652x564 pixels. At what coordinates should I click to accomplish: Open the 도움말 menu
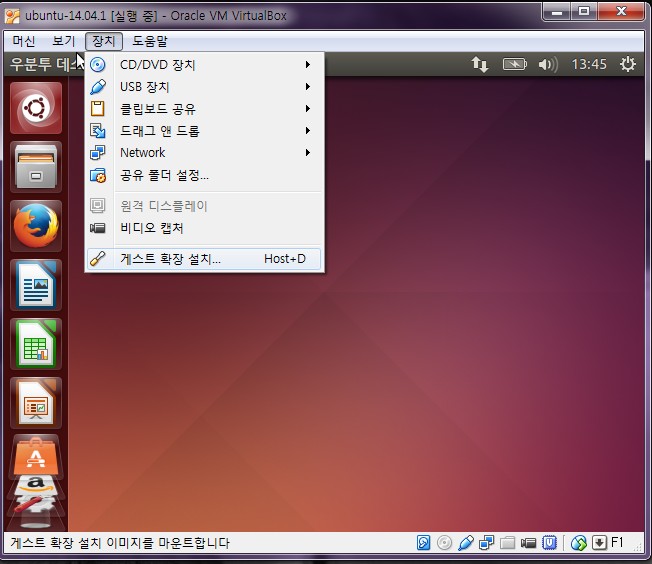[x=150, y=41]
